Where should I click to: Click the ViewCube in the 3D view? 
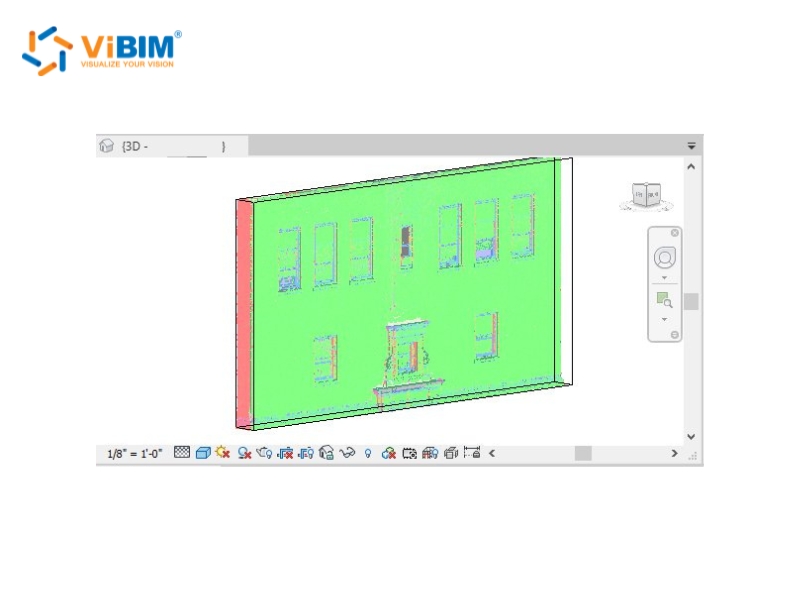pos(646,196)
